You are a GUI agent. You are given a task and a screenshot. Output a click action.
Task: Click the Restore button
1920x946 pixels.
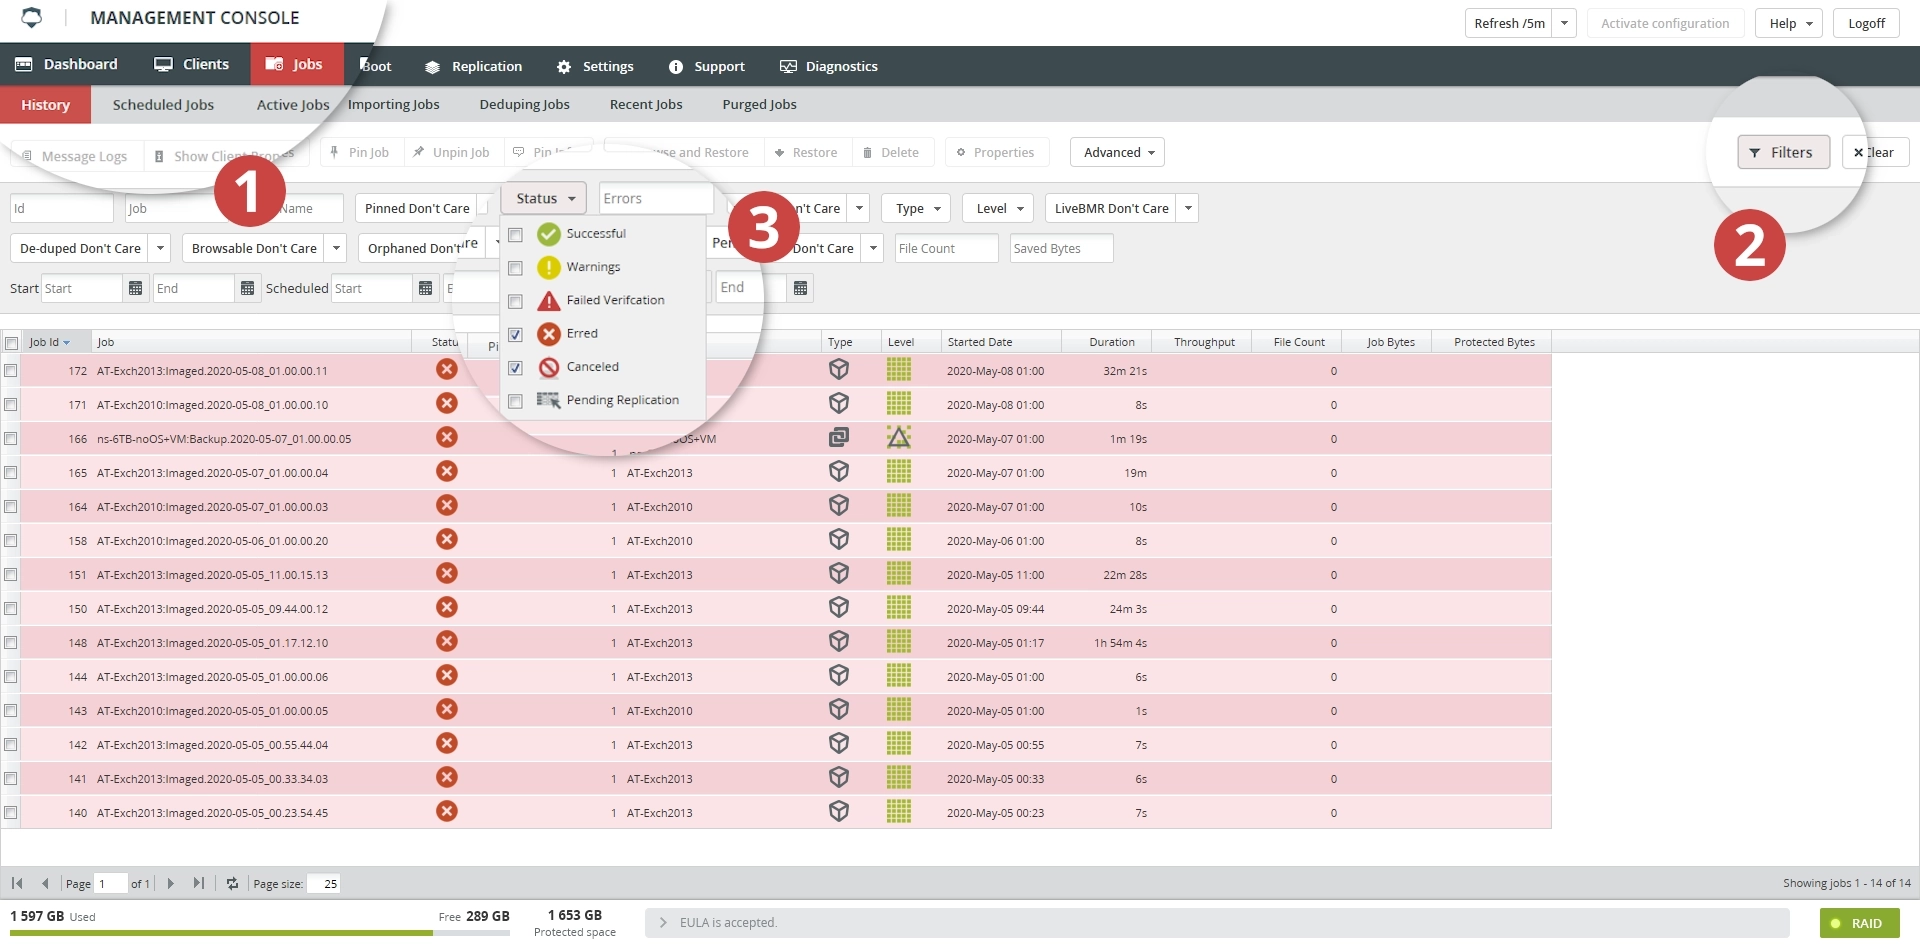pos(806,152)
